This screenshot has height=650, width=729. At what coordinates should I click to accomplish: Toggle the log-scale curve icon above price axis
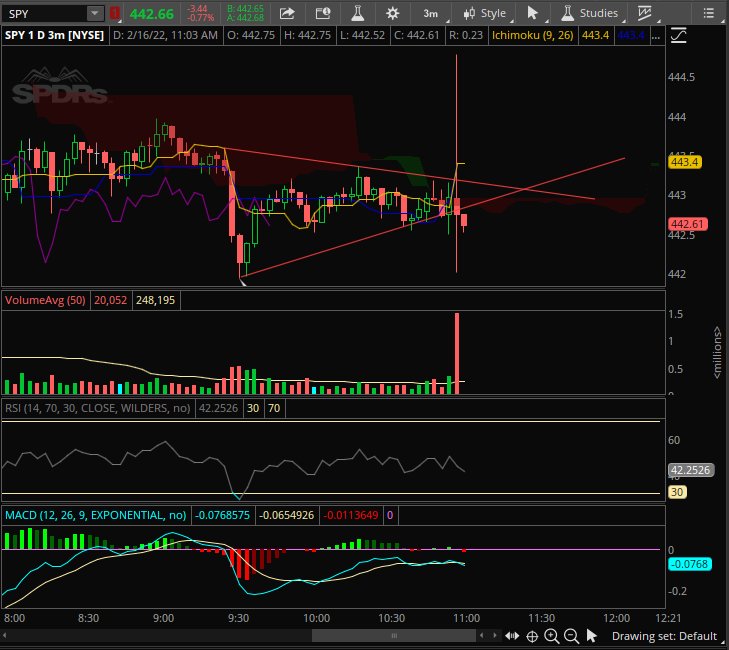(x=678, y=35)
